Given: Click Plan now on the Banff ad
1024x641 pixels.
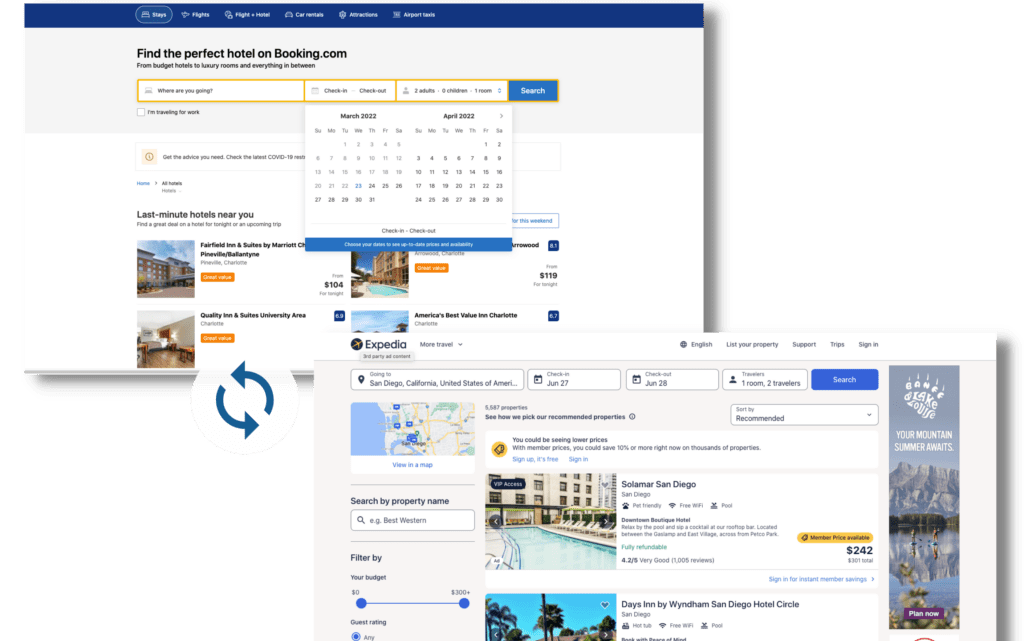Looking at the screenshot, I should (x=923, y=614).
